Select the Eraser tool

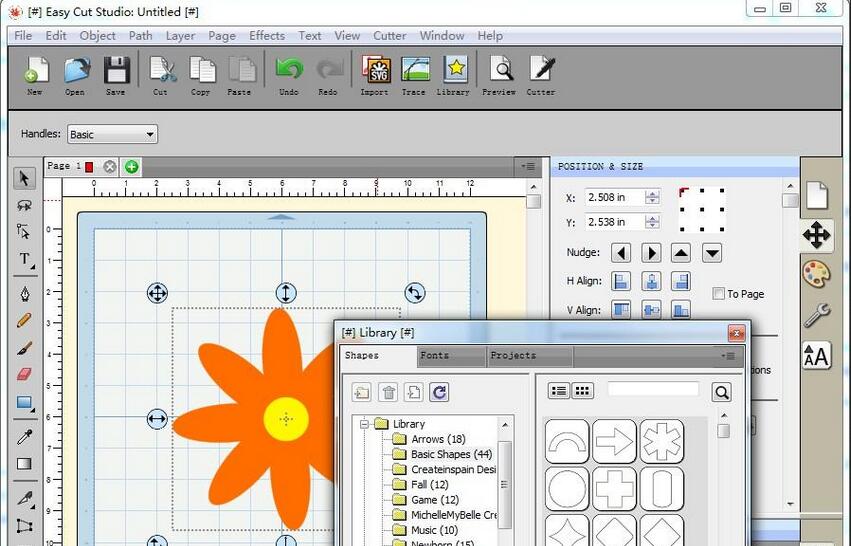pos(24,374)
